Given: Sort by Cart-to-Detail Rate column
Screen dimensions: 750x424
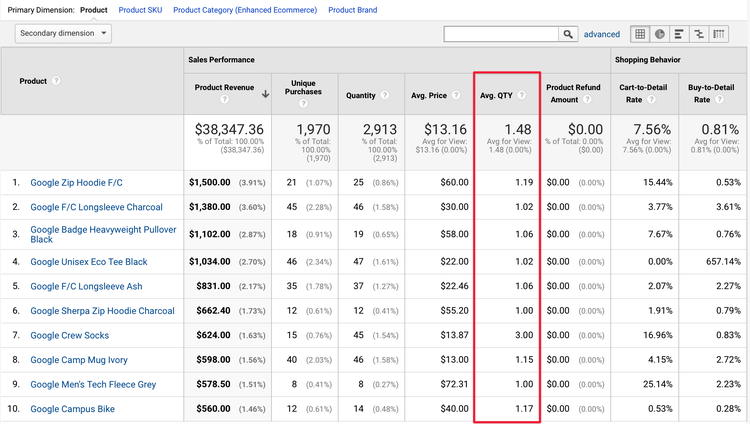Looking at the screenshot, I should [x=643, y=93].
